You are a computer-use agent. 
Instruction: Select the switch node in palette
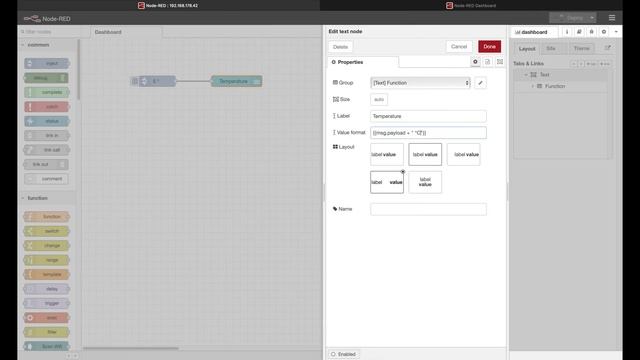coord(47,231)
